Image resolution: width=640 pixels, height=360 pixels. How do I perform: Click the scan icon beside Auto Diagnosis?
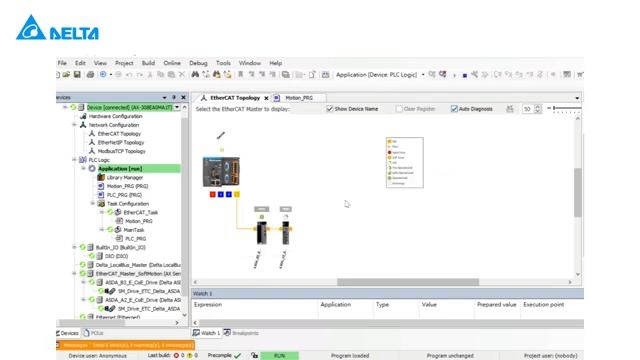(x=510, y=109)
